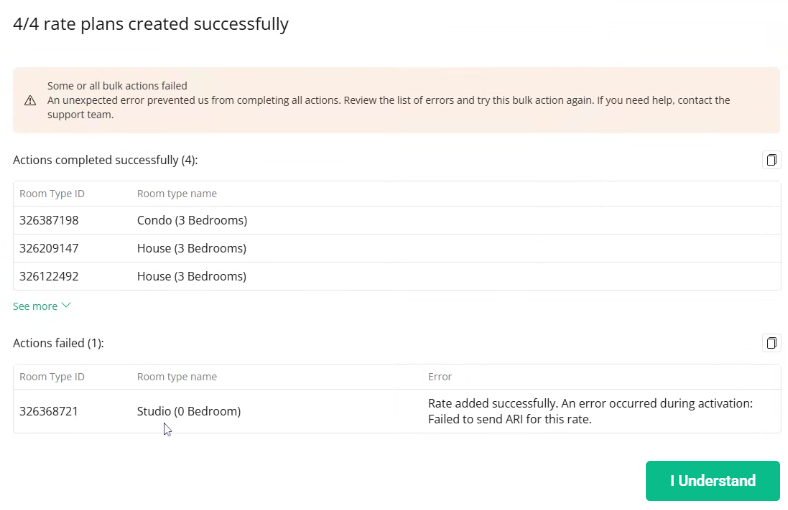
Task: Copy the failed actions list
Action: 771,343
